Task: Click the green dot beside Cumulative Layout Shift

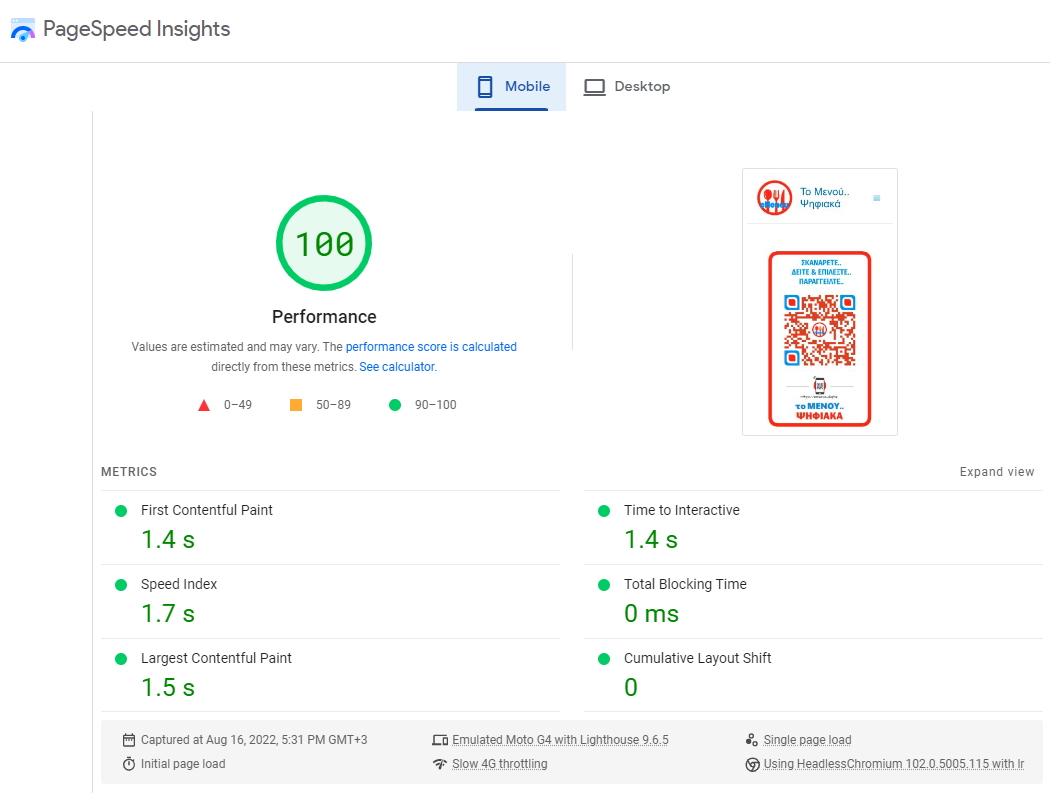Action: 604,659
